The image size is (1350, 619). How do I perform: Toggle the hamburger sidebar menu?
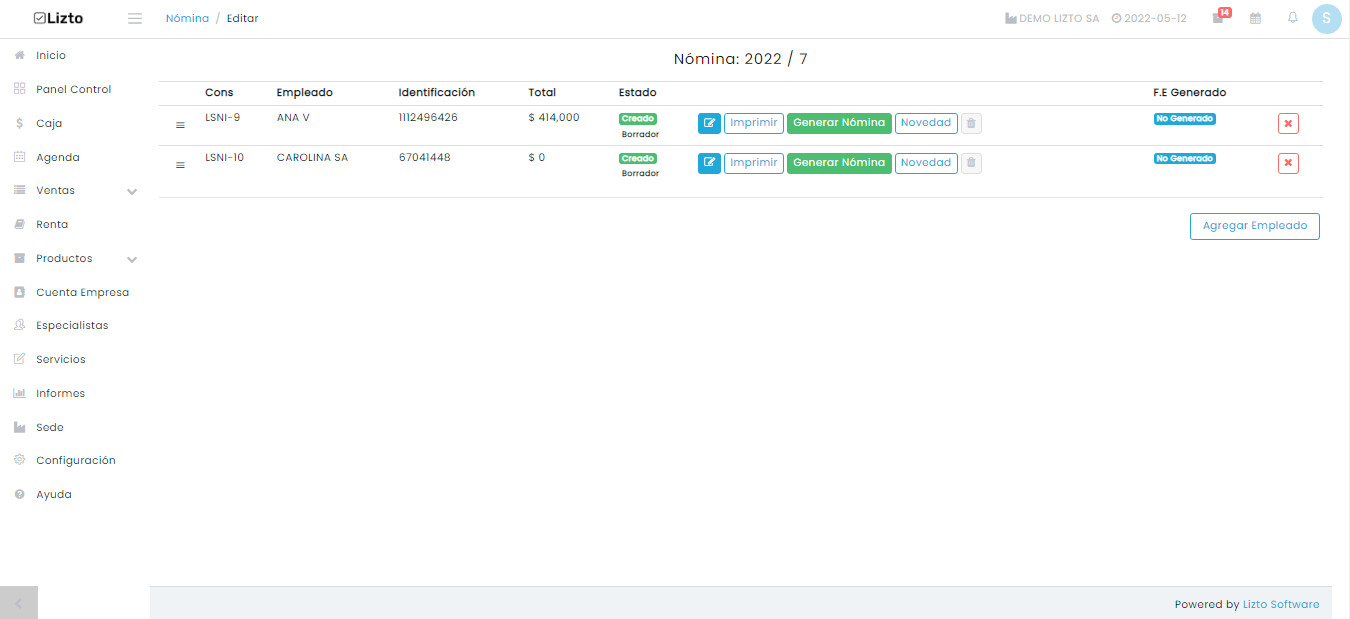point(135,18)
